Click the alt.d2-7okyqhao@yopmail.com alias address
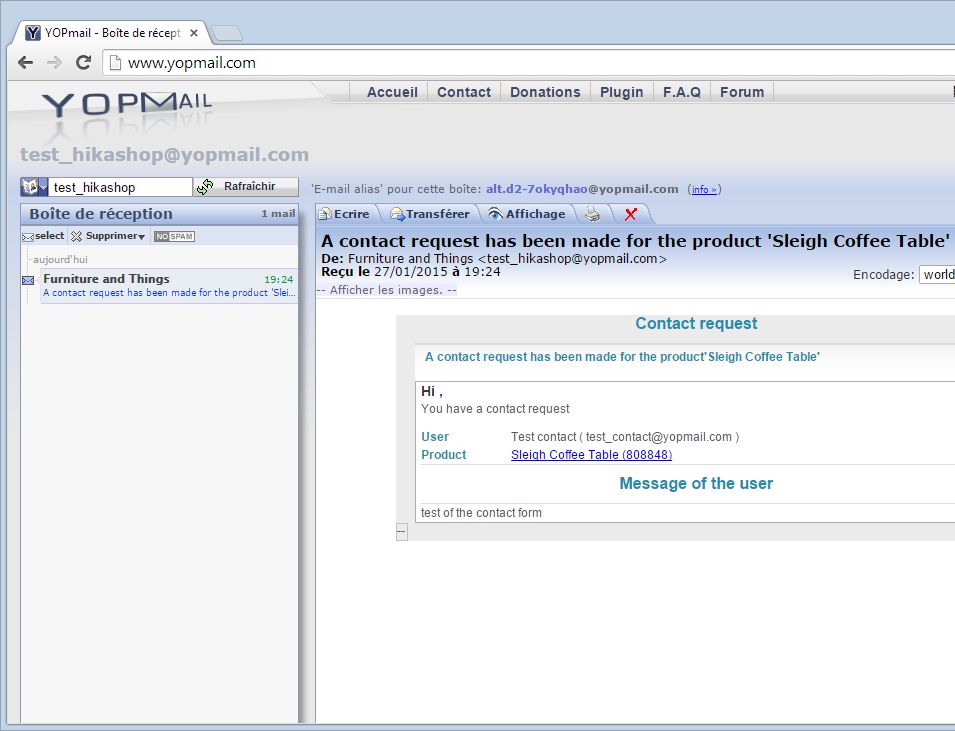The width and height of the screenshot is (955, 731). (x=582, y=189)
